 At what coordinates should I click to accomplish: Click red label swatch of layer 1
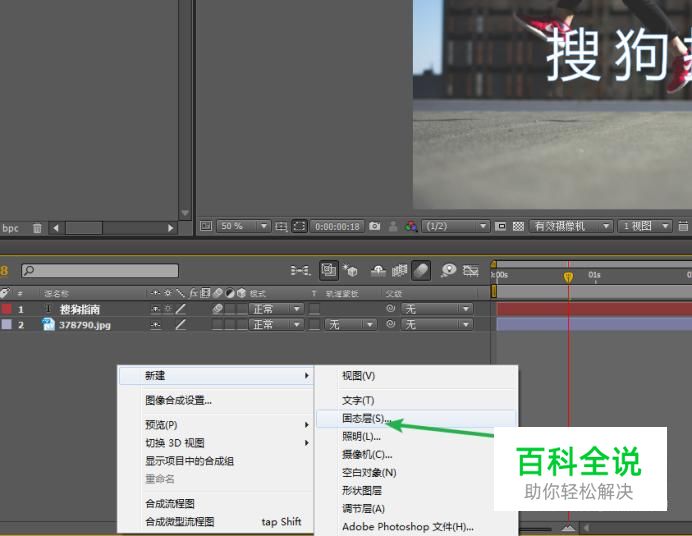coord(7,309)
